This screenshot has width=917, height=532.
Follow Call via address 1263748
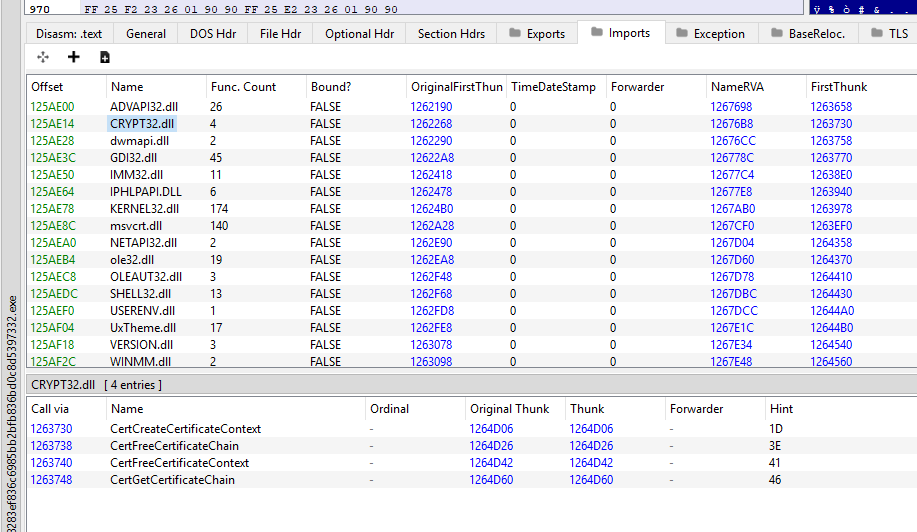[x=51, y=480]
